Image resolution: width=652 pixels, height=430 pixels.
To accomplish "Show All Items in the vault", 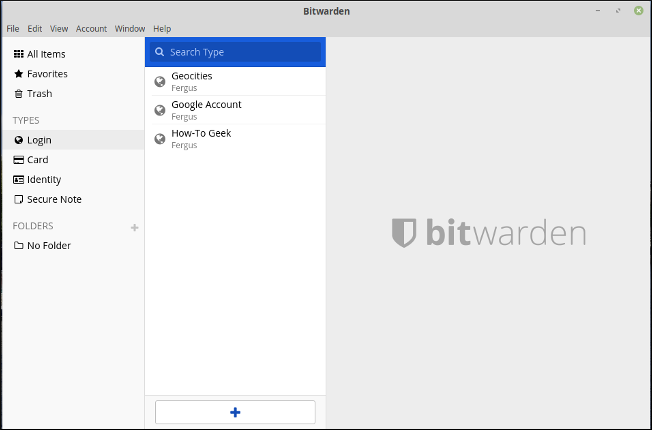I will coord(73,54).
